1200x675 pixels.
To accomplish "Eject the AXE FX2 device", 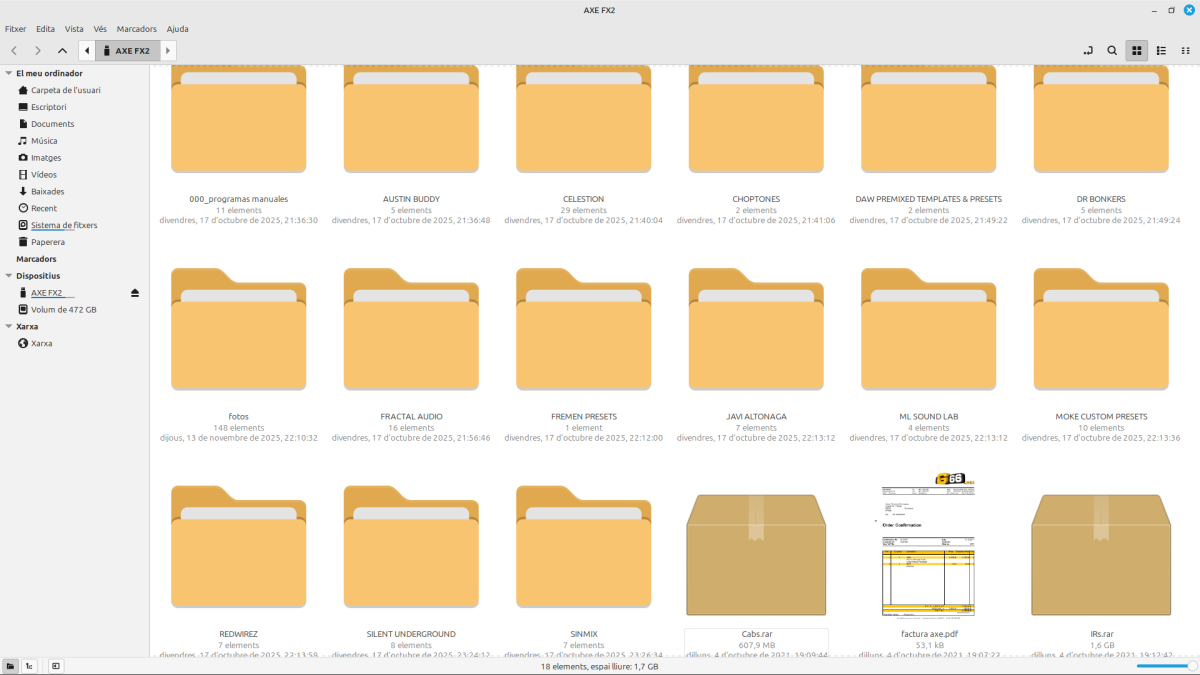I will (135, 293).
